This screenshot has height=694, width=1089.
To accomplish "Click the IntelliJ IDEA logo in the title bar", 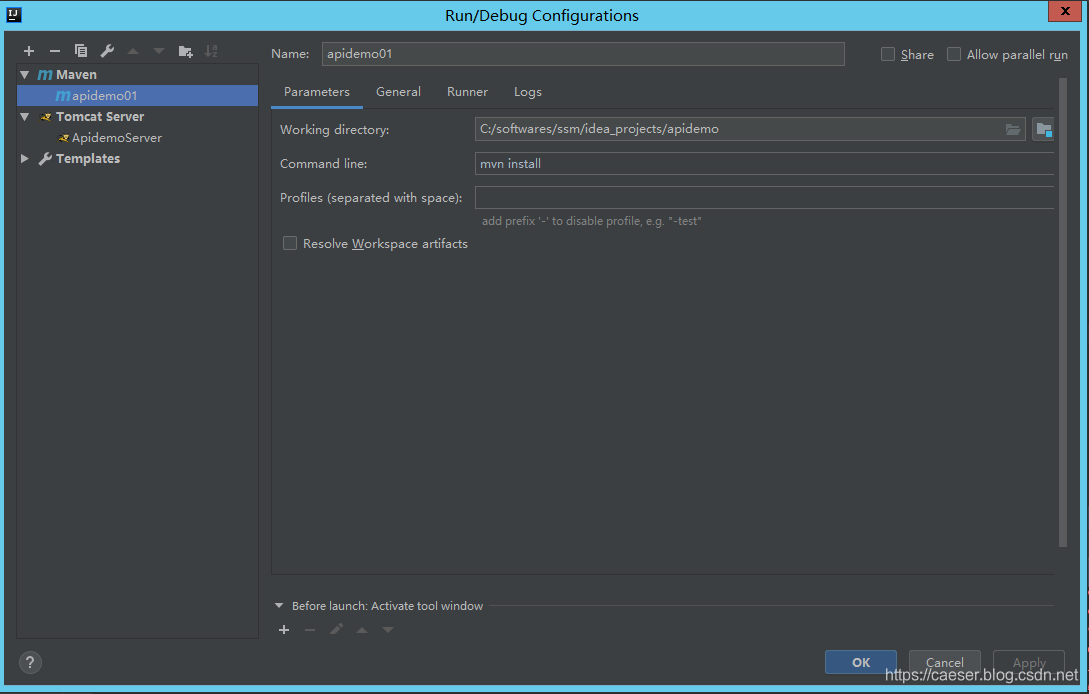I will point(13,15).
